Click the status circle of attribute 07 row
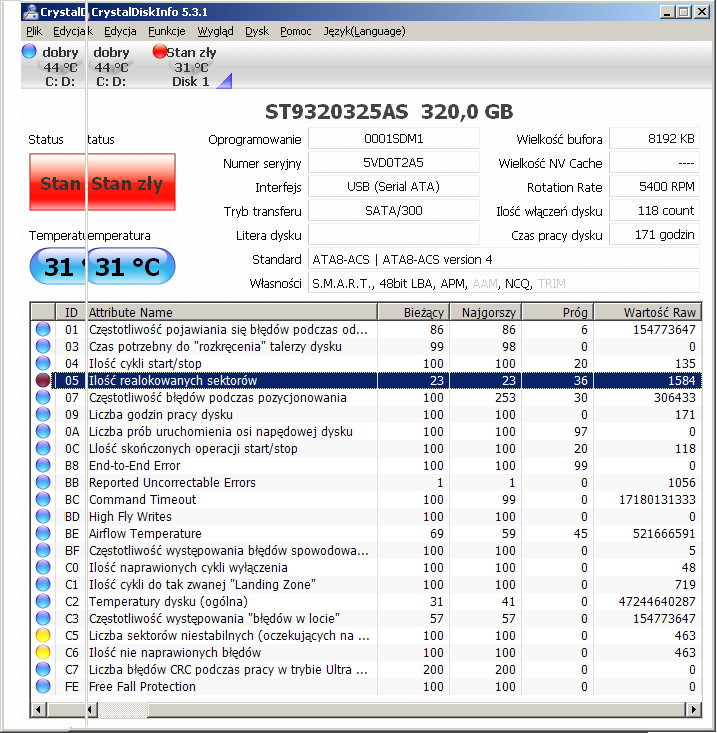Viewport: 717px width, 733px height. (x=43, y=397)
